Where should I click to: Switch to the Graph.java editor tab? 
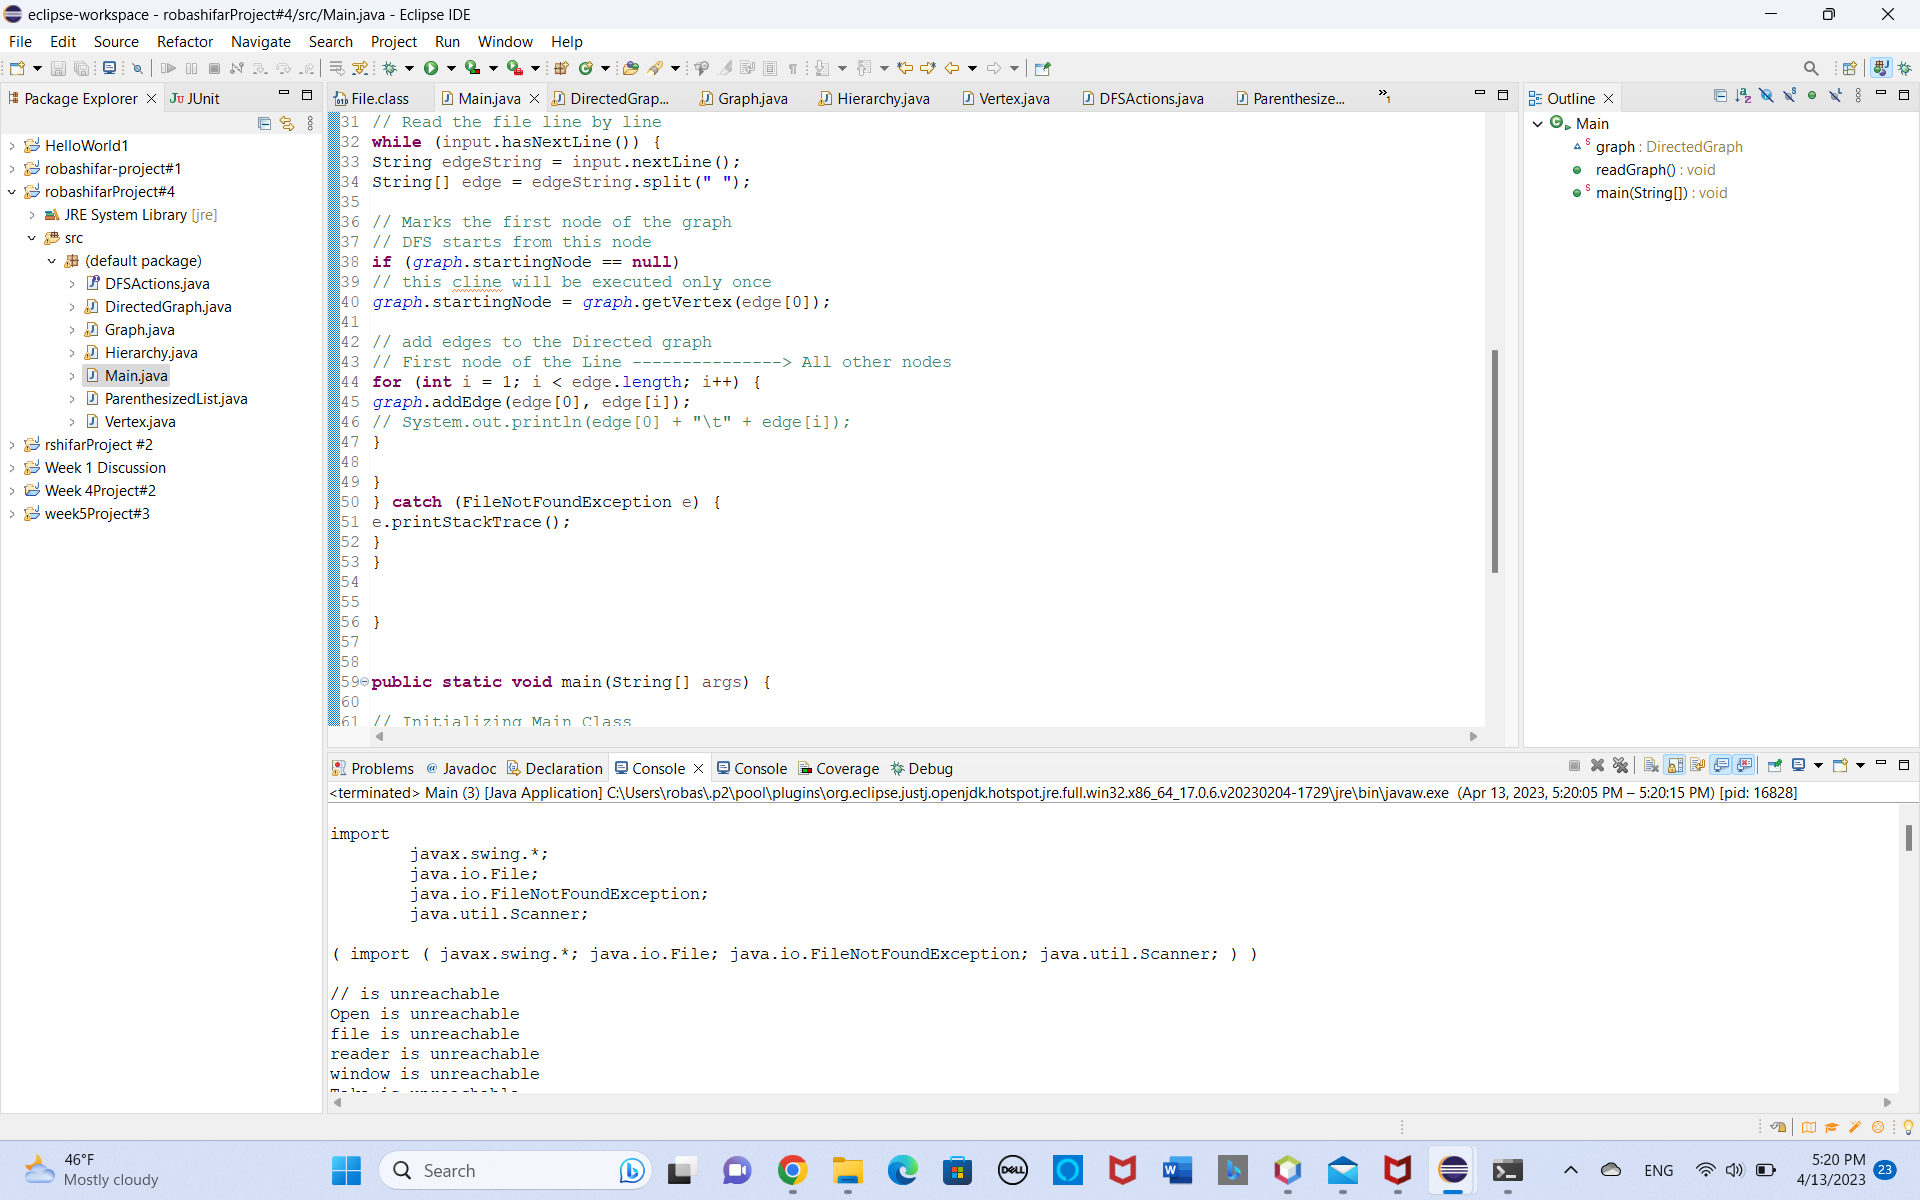coord(752,98)
